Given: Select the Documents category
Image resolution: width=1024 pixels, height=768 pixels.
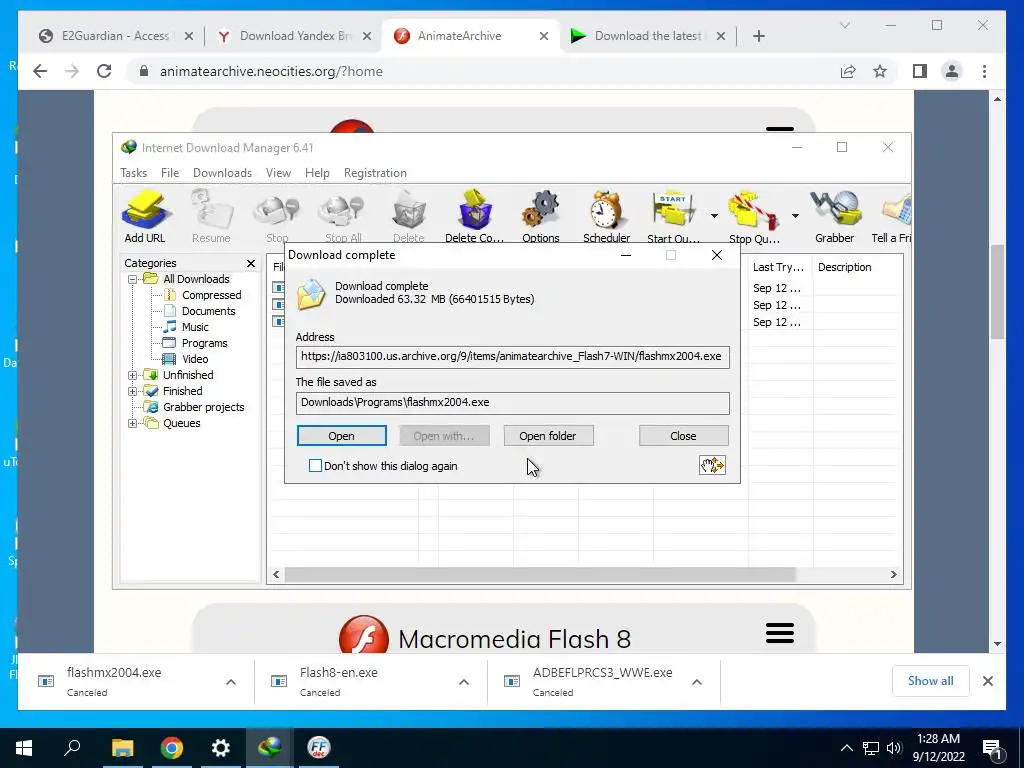Looking at the screenshot, I should (208, 311).
